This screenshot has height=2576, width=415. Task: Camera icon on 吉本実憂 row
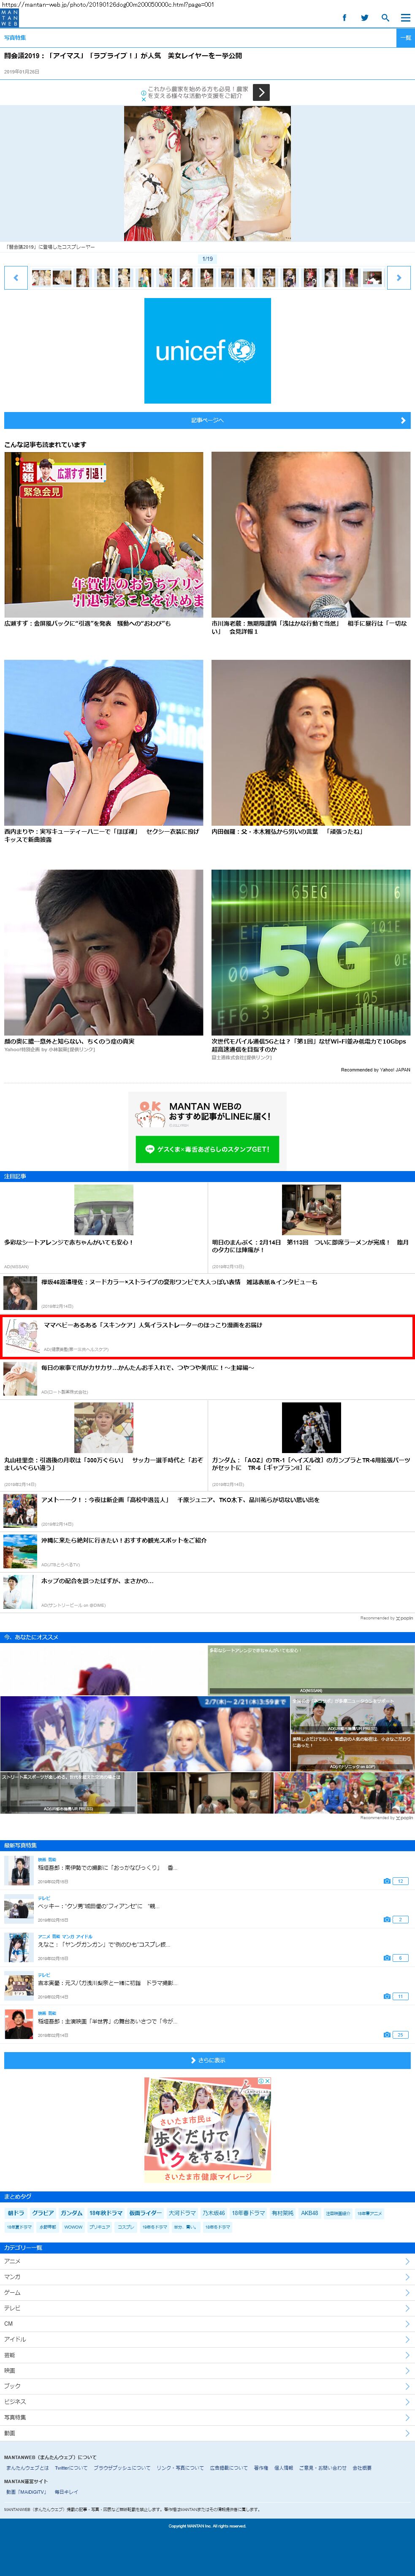click(x=387, y=1996)
